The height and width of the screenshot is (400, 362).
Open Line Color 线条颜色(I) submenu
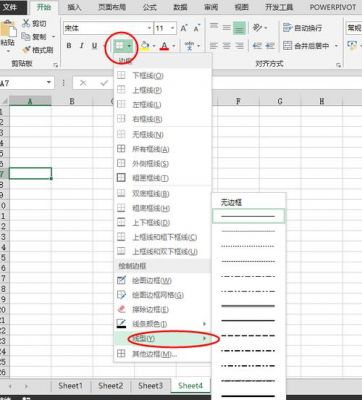click(x=163, y=324)
